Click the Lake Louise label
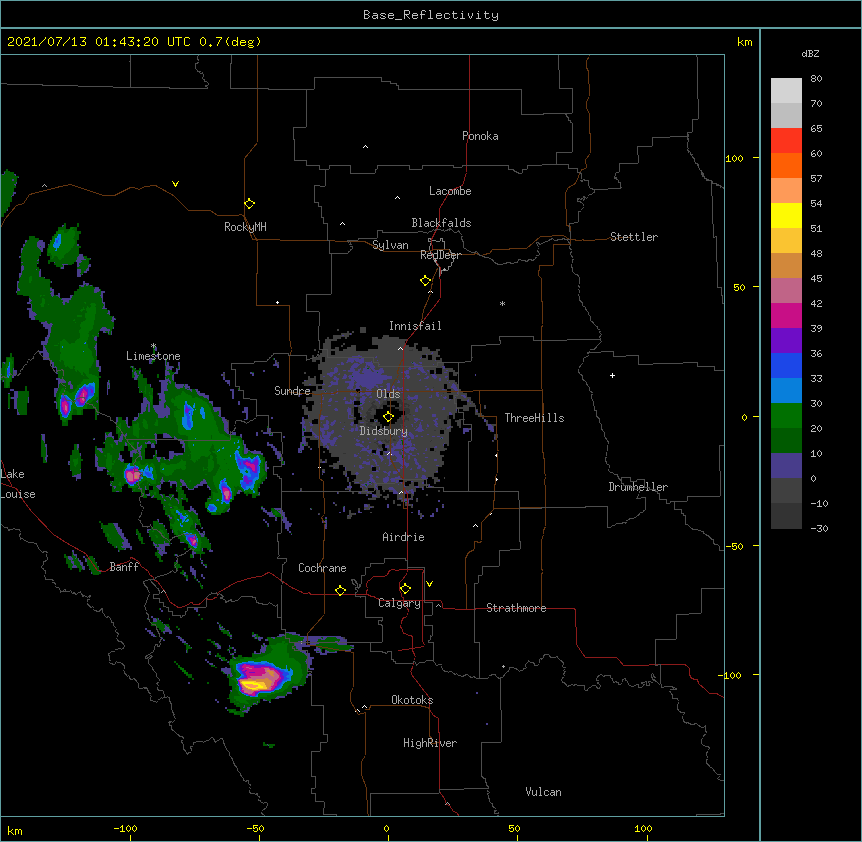This screenshot has height=842, width=862. pyautogui.click(x=16, y=484)
